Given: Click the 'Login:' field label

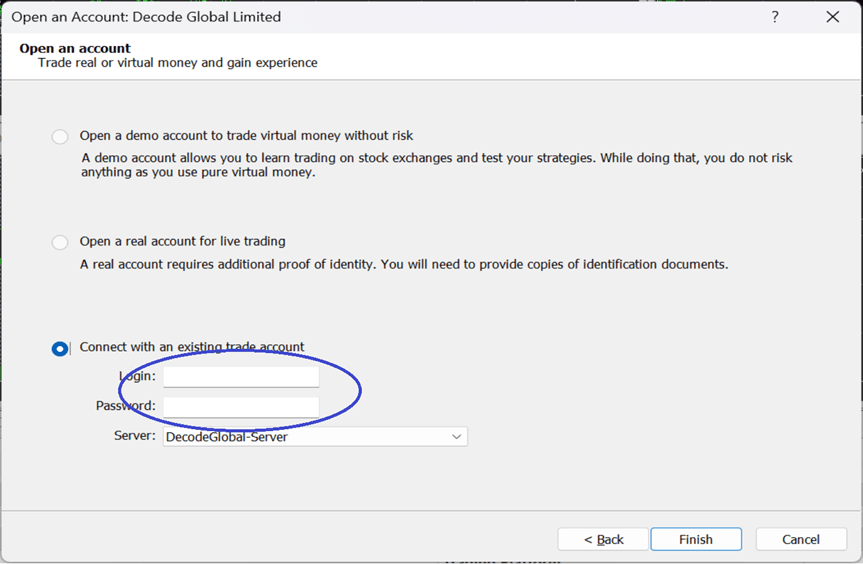Looking at the screenshot, I should tap(137, 376).
